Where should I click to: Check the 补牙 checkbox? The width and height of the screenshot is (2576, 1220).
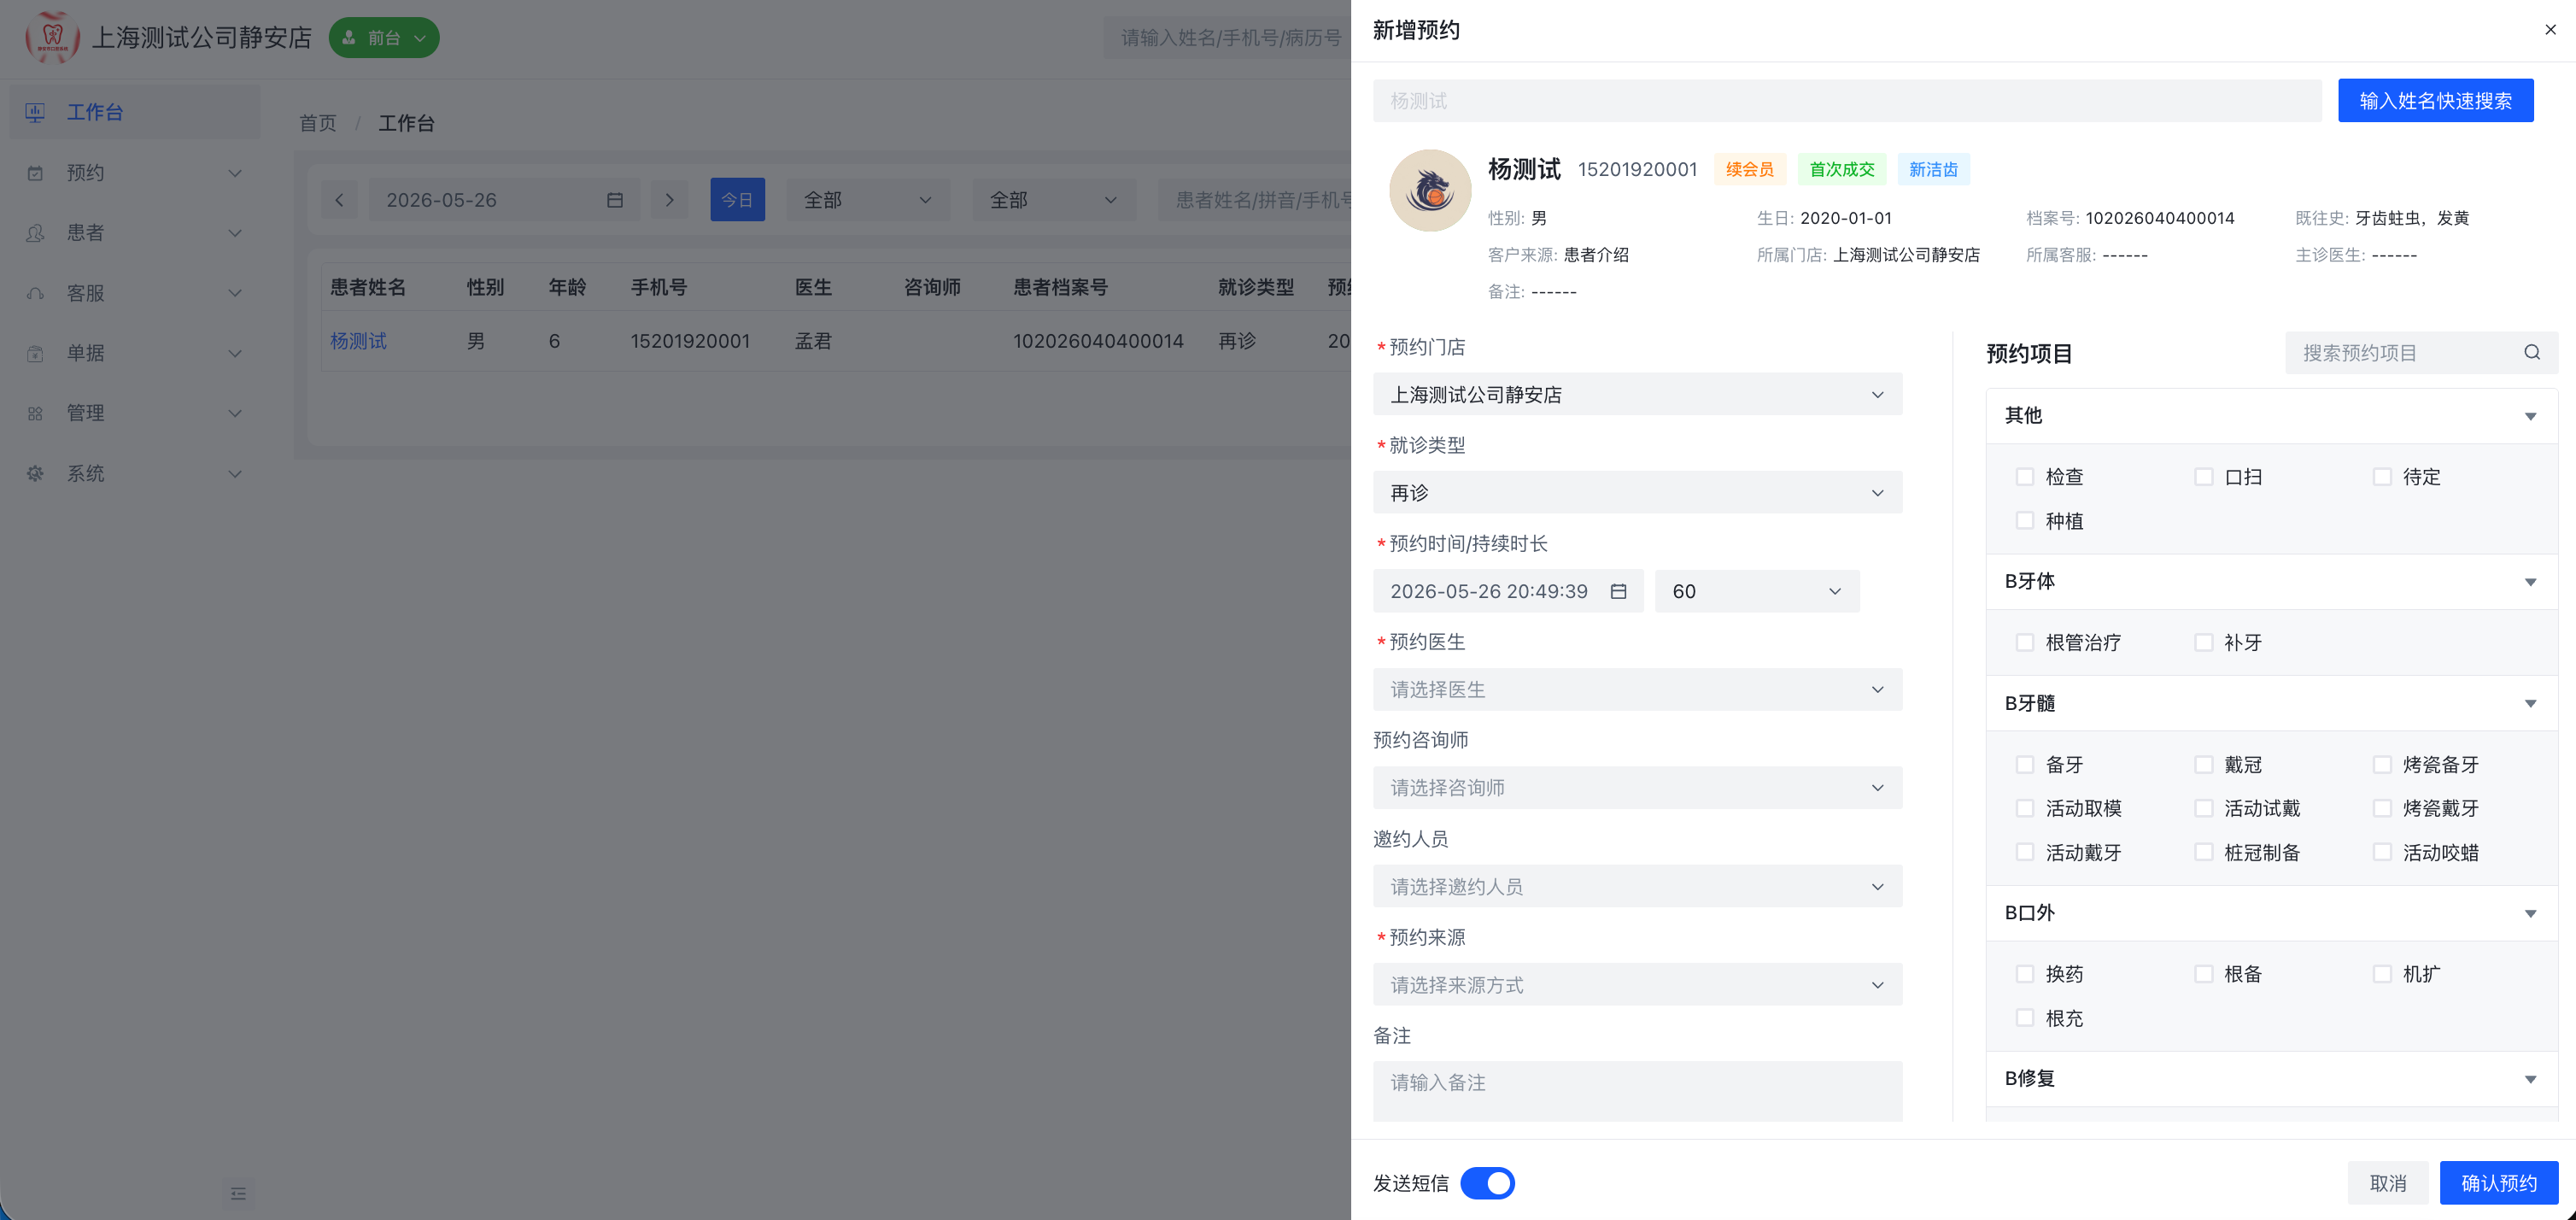(x=2203, y=642)
